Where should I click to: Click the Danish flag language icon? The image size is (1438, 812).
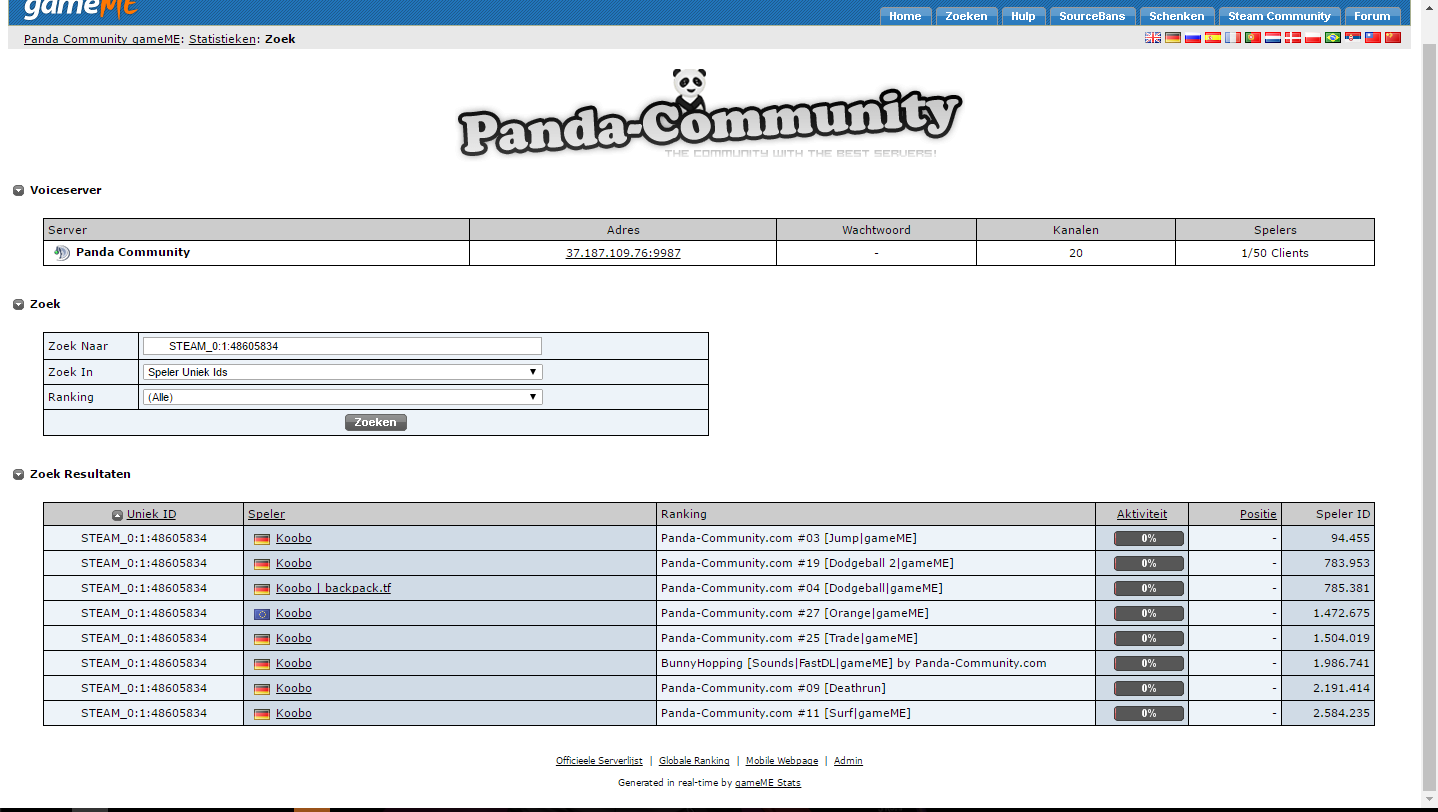pos(1293,38)
